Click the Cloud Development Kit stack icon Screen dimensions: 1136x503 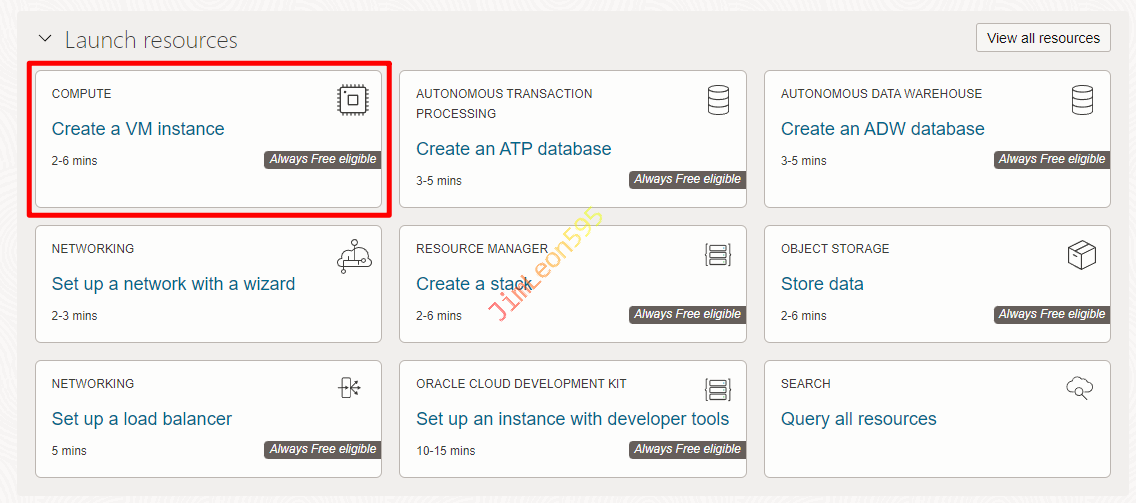717,390
